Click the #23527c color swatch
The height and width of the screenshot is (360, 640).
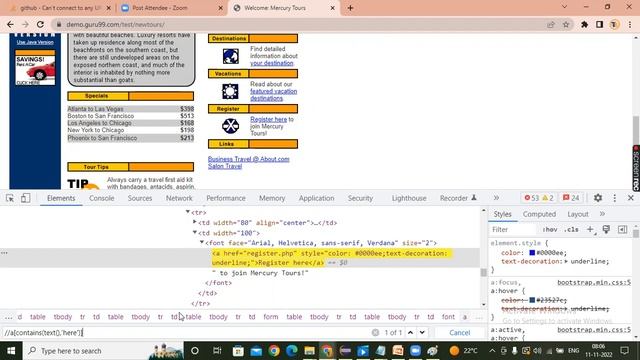click(532, 300)
